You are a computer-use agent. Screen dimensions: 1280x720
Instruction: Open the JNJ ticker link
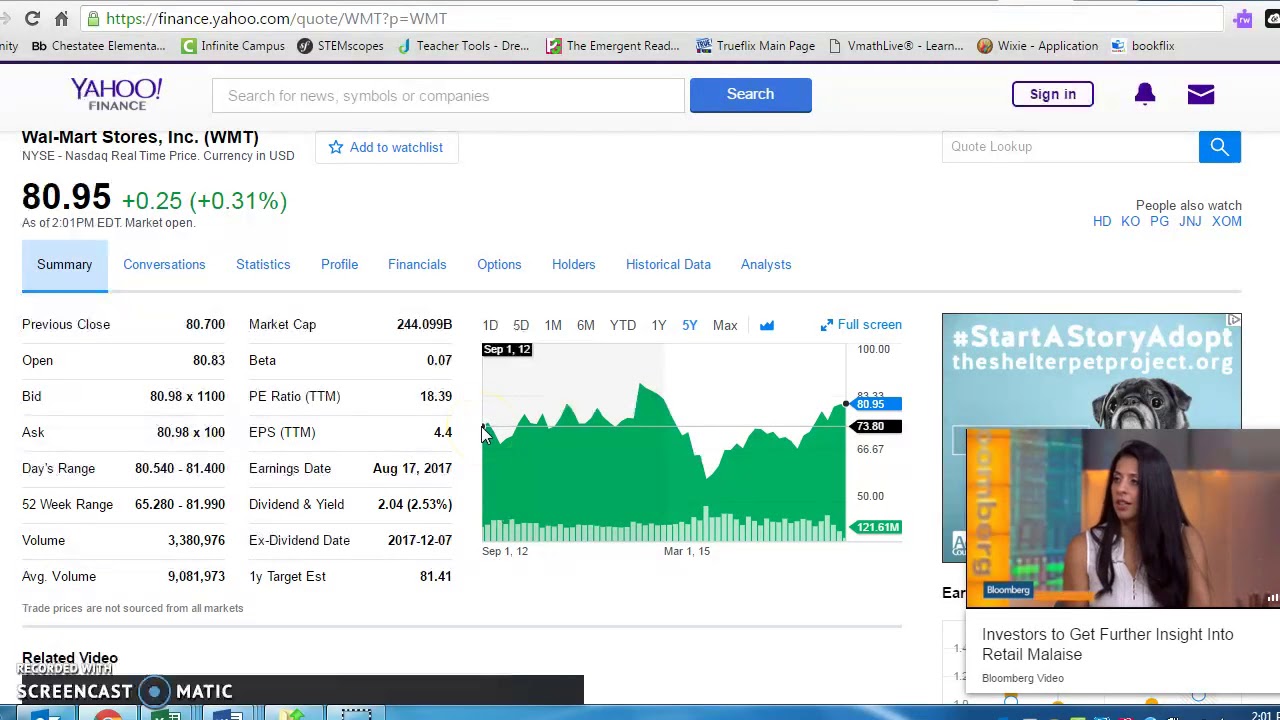click(x=1190, y=221)
